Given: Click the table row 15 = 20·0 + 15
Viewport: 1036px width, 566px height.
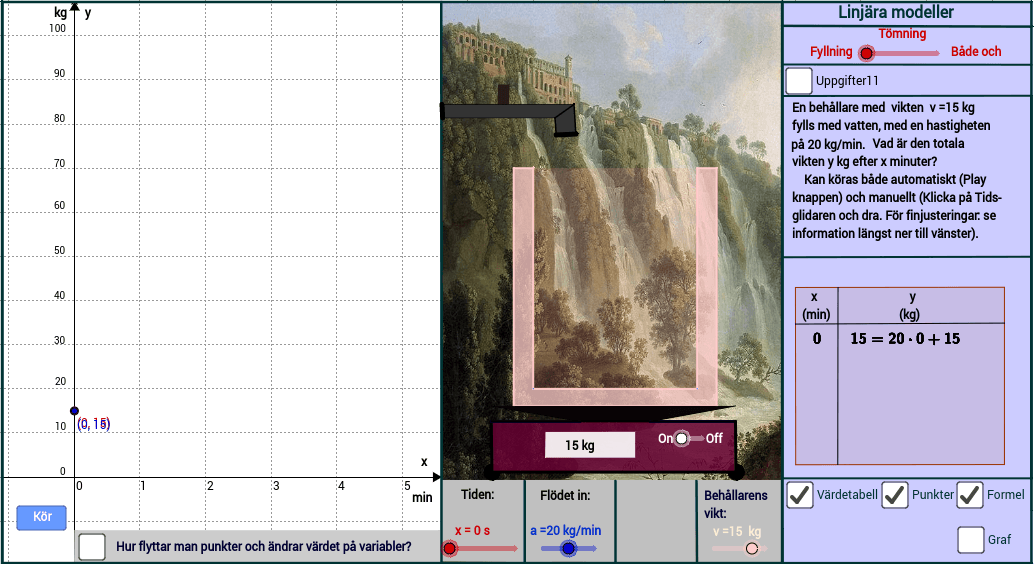Looking at the screenshot, I should 905,339.
